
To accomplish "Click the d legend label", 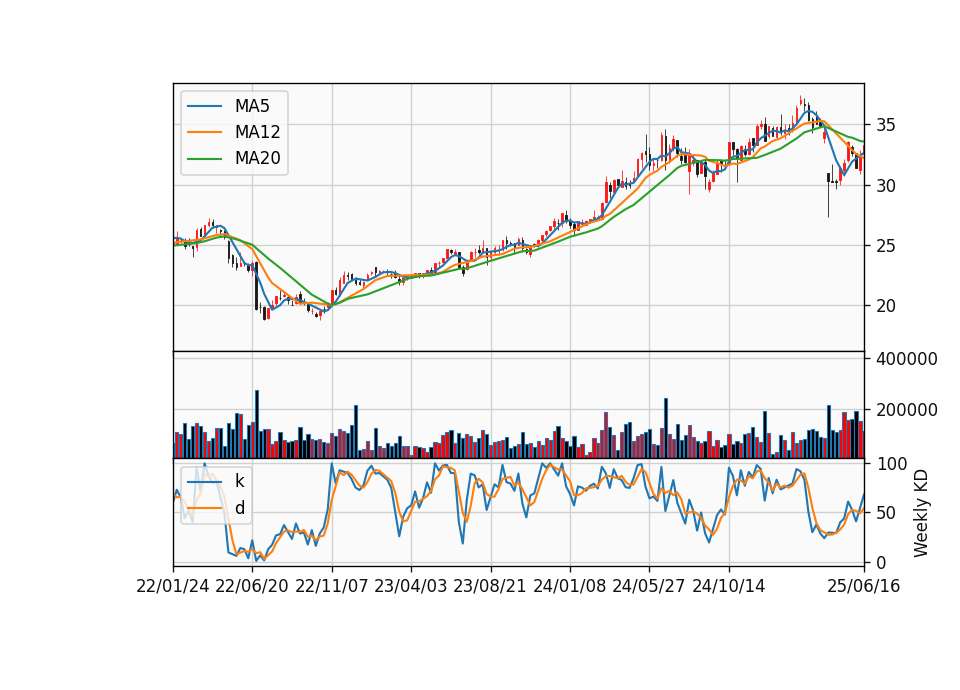I will [x=240, y=508].
